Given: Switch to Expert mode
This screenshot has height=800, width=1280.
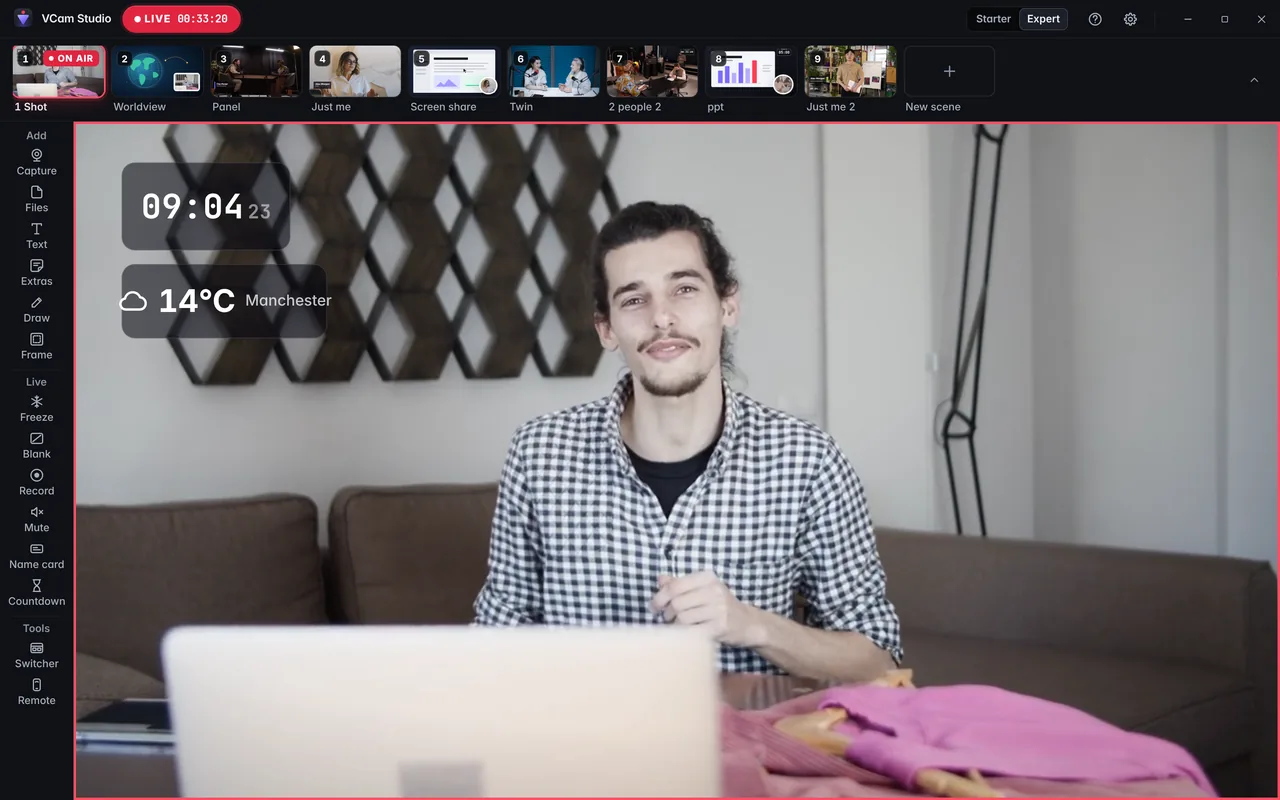Looking at the screenshot, I should [x=1043, y=19].
